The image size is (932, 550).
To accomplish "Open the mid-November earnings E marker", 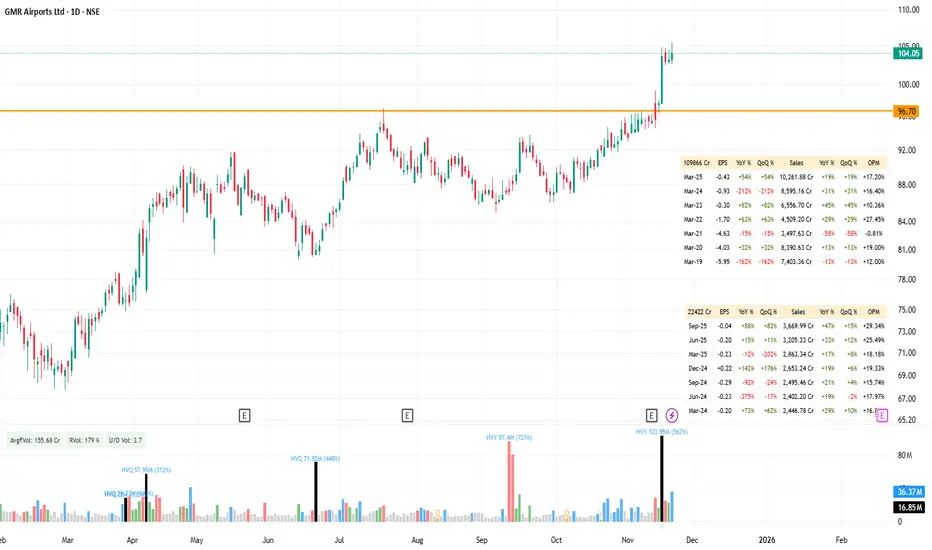I will point(651,416).
